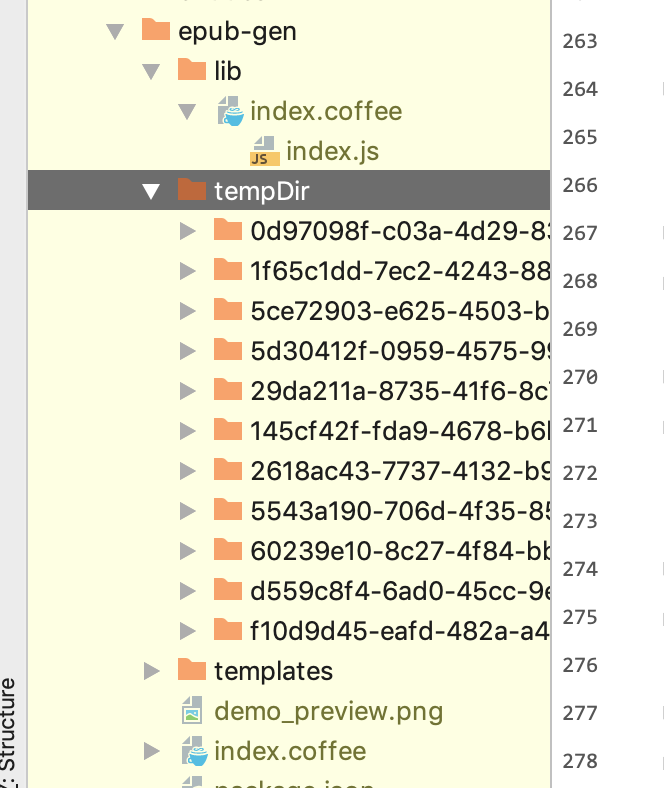Image resolution: width=664 pixels, height=788 pixels.
Task: Select folder name 5ce72903-e625-4503-b
Action: tap(400, 311)
